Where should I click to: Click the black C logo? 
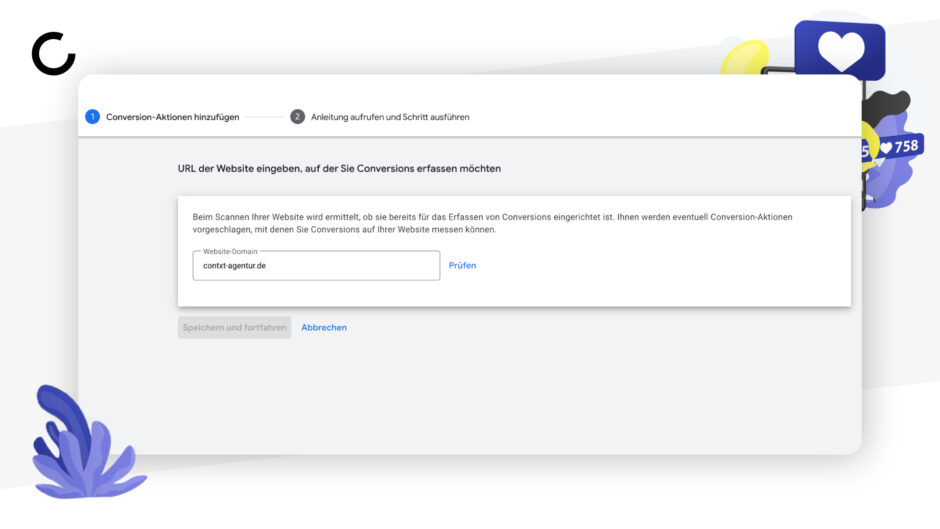53,53
